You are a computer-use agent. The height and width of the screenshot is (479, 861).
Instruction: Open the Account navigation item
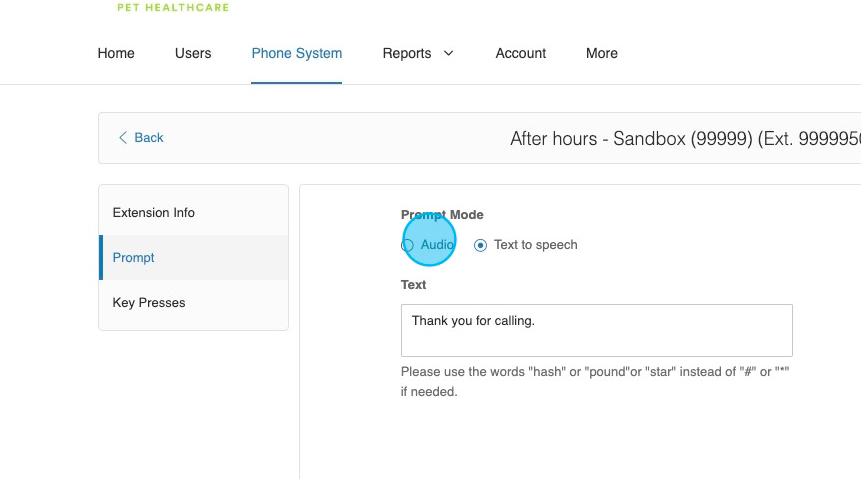click(x=521, y=53)
